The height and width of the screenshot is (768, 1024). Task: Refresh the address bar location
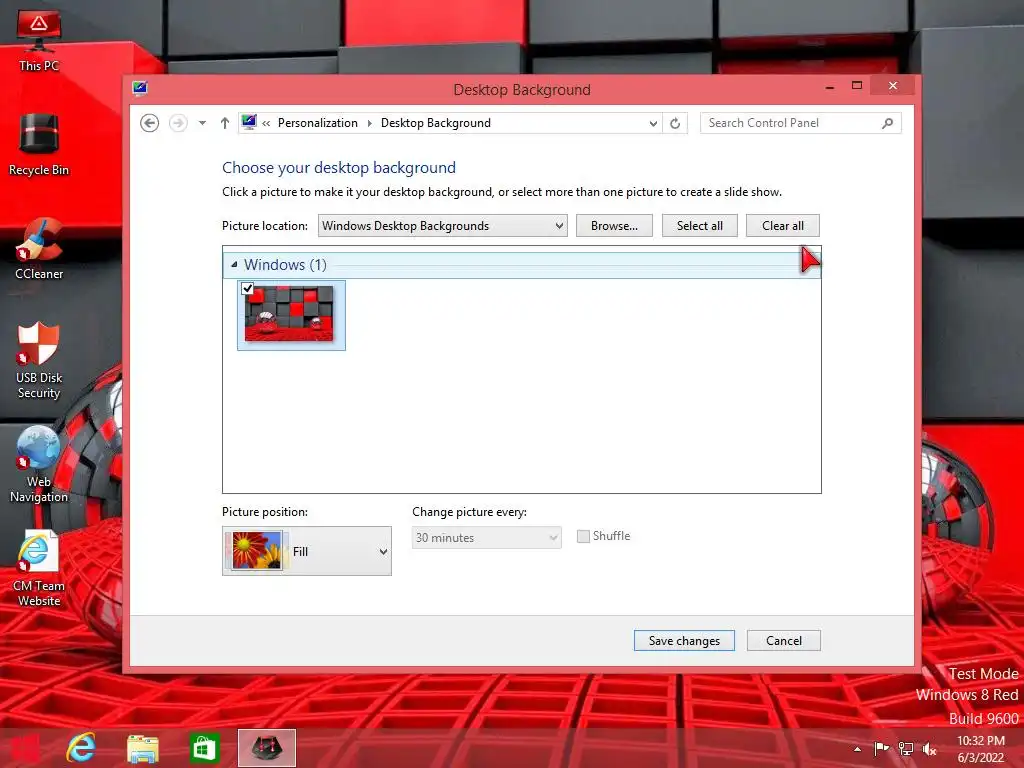[x=675, y=123]
